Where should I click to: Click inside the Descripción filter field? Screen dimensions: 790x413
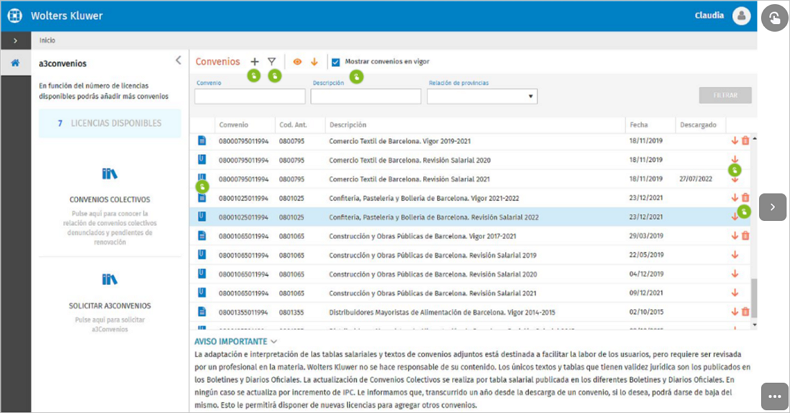366,96
